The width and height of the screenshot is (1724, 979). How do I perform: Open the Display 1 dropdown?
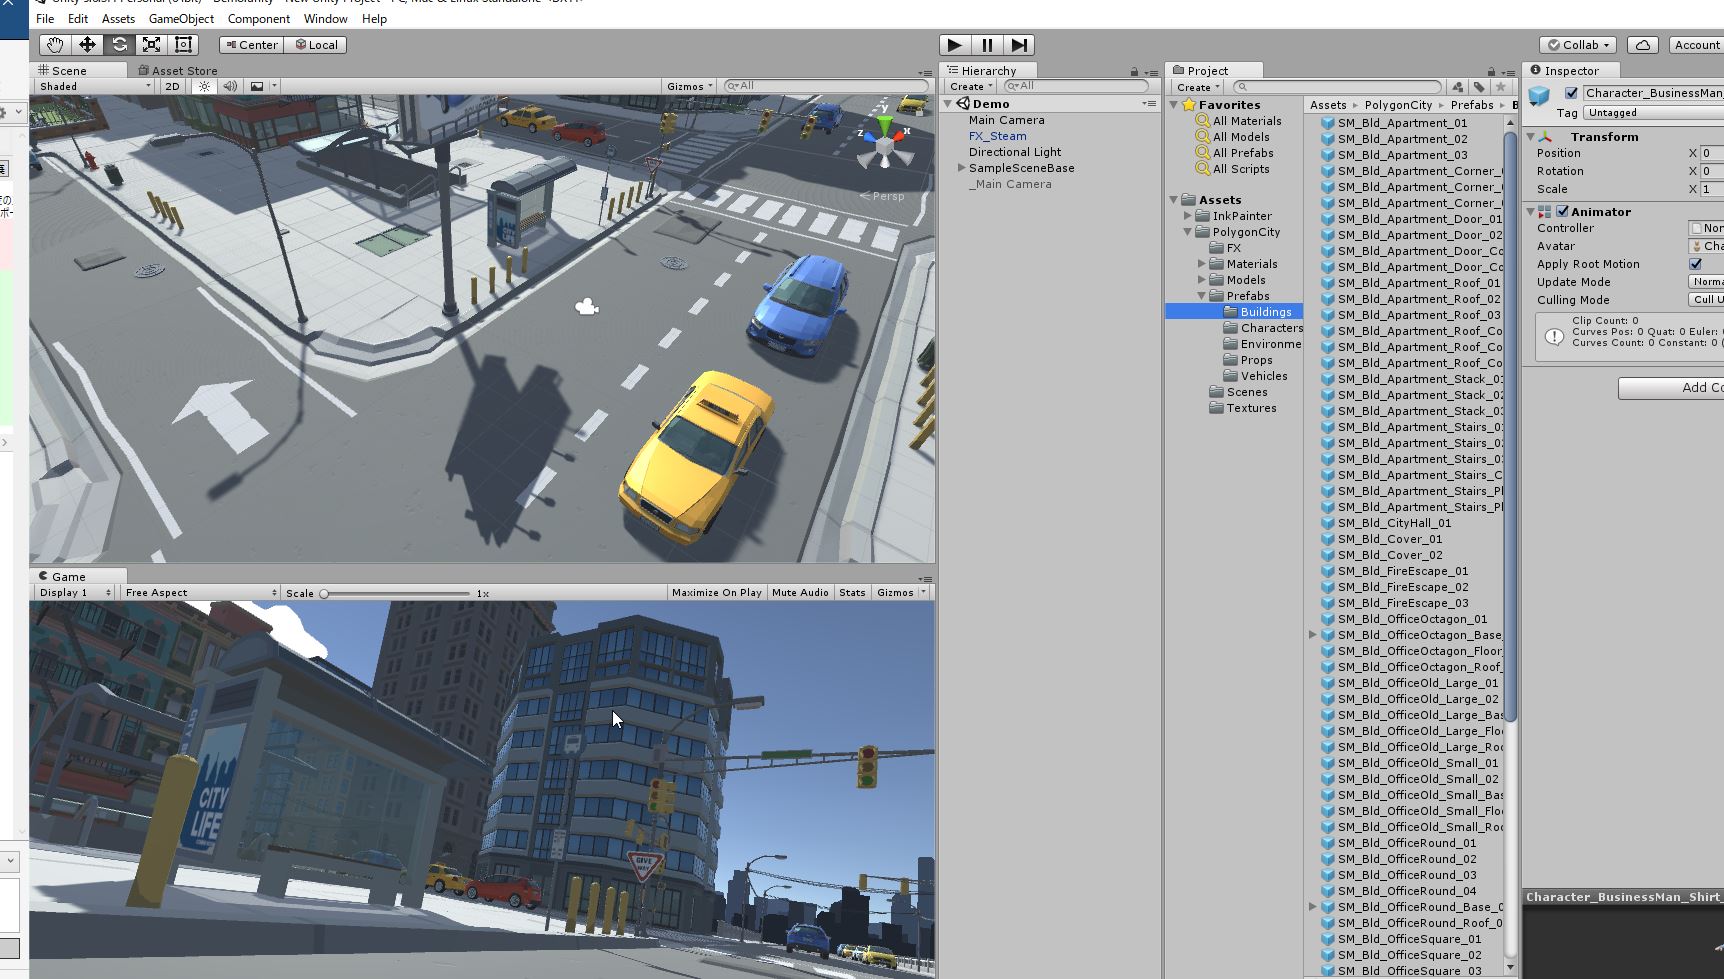click(75, 593)
